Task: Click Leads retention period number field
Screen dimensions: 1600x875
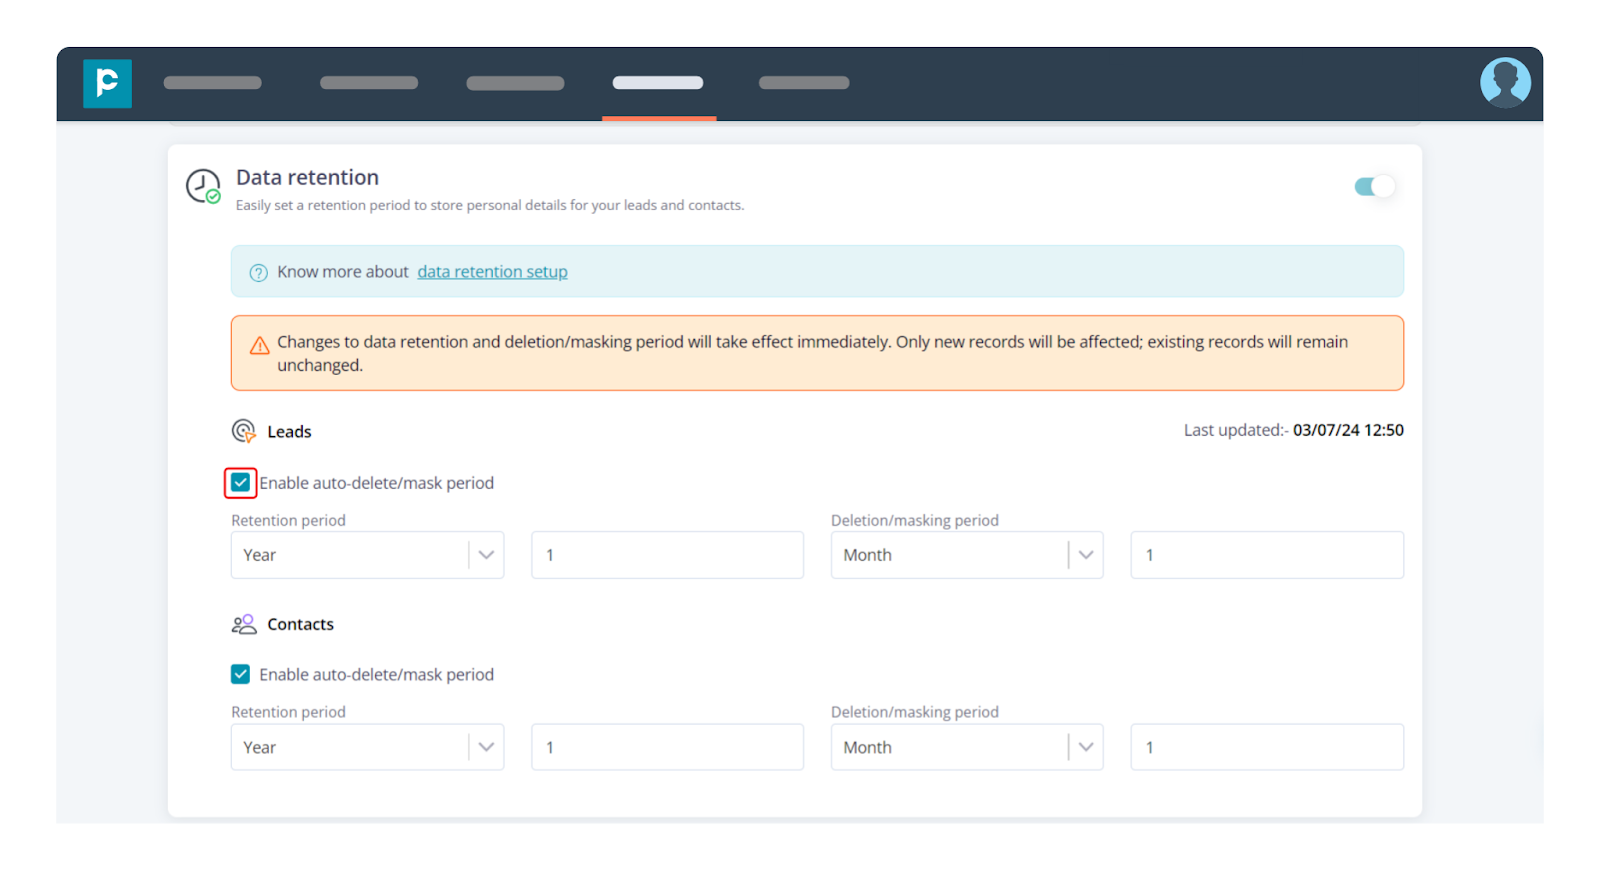Action: tap(667, 555)
